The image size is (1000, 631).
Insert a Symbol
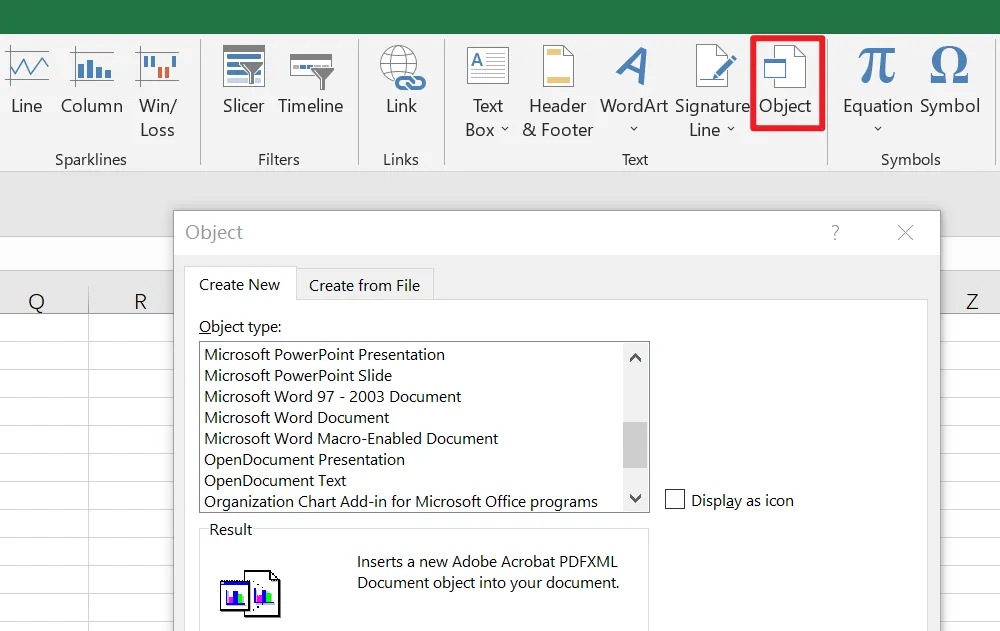click(950, 81)
